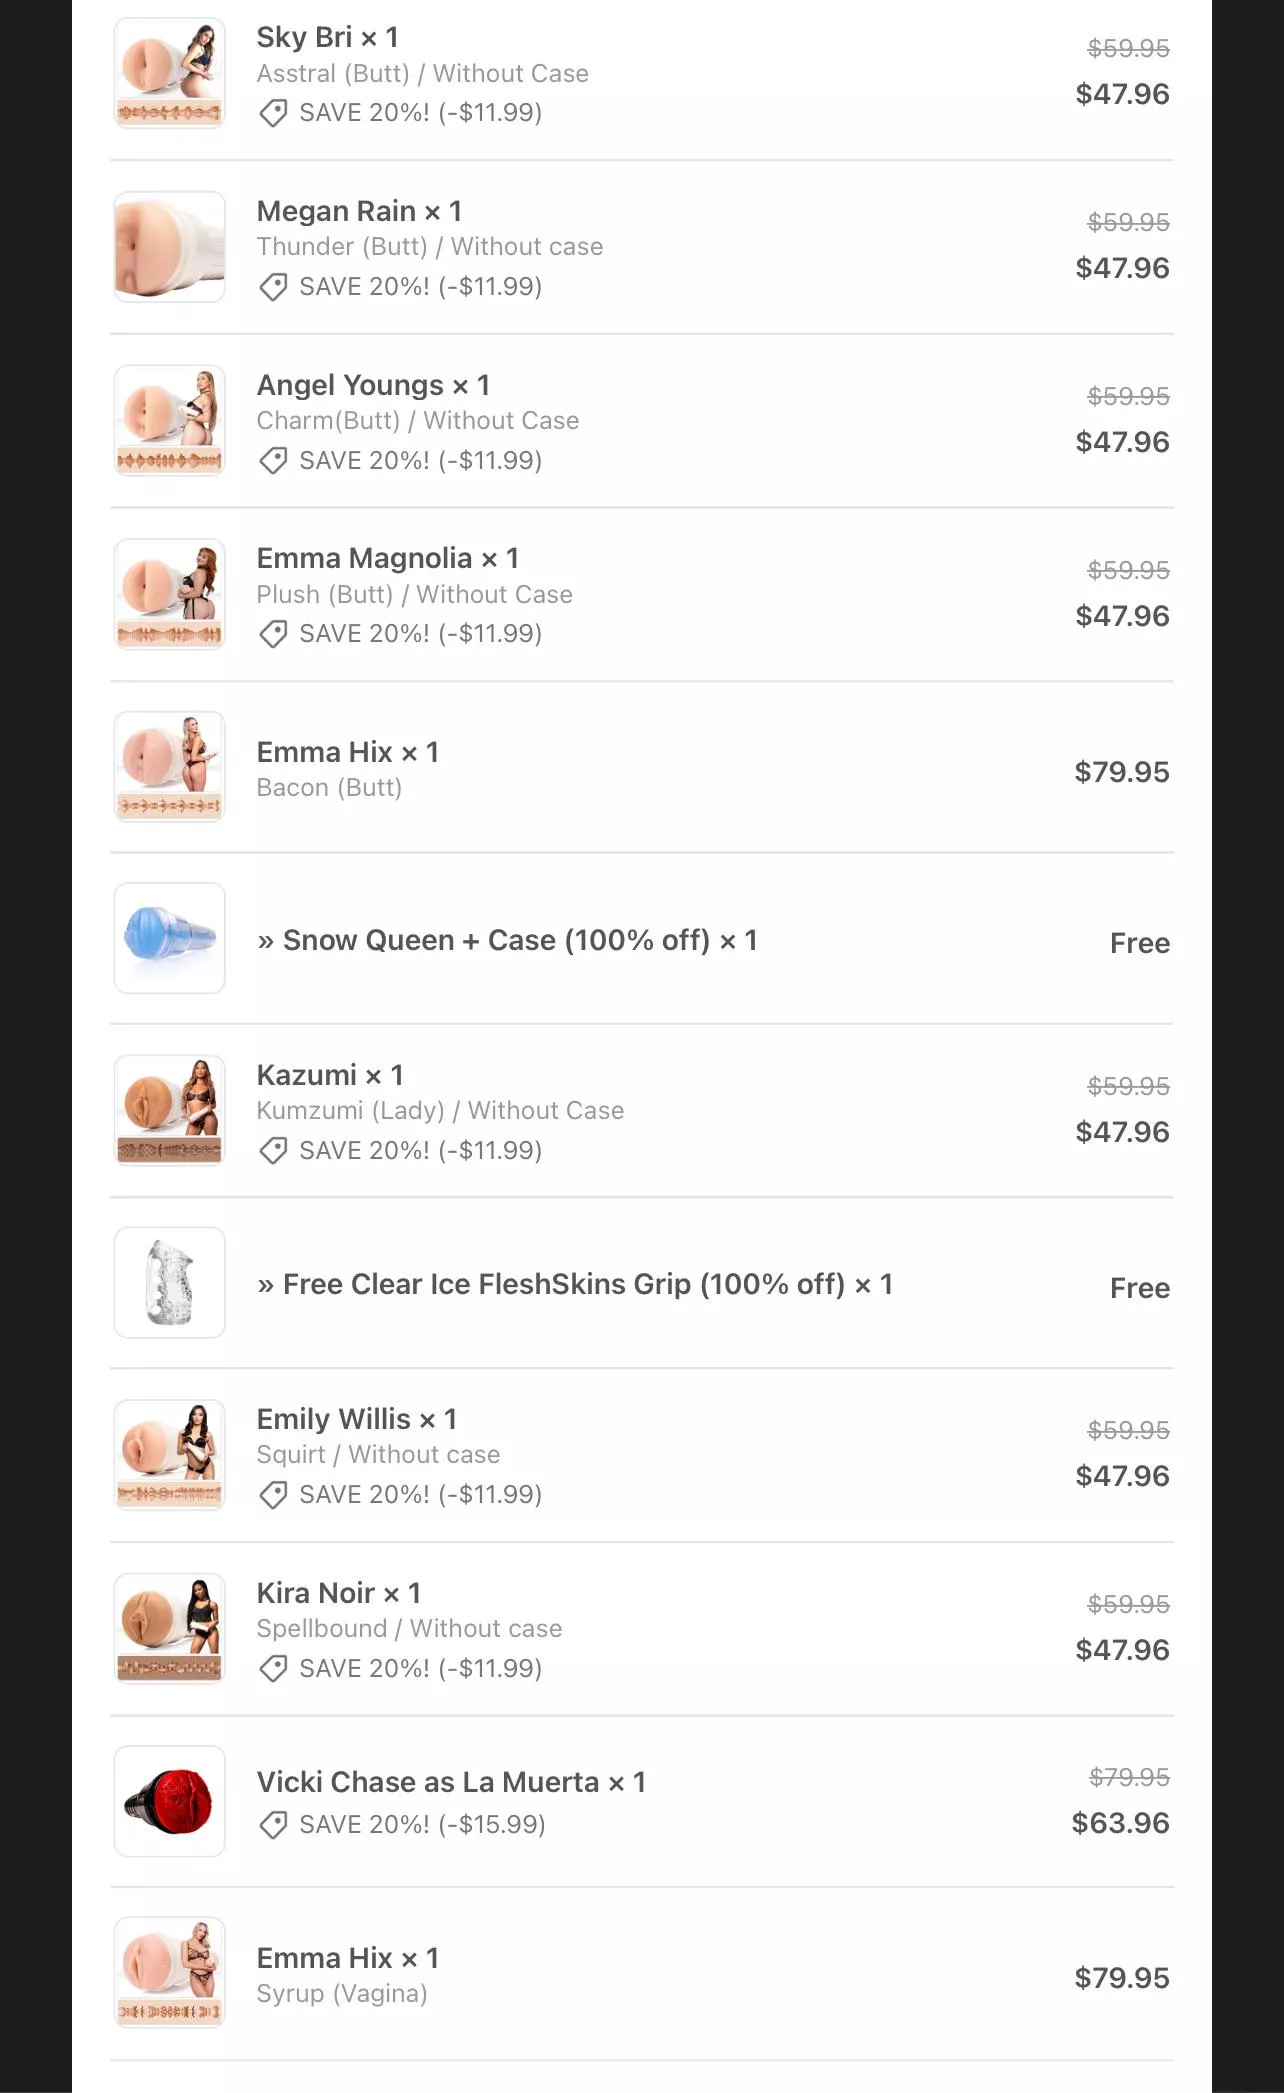This screenshot has width=1284, height=2093.
Task: Open the Vicki Chase as La Muerta thumbnail
Action: pyautogui.click(x=170, y=1801)
